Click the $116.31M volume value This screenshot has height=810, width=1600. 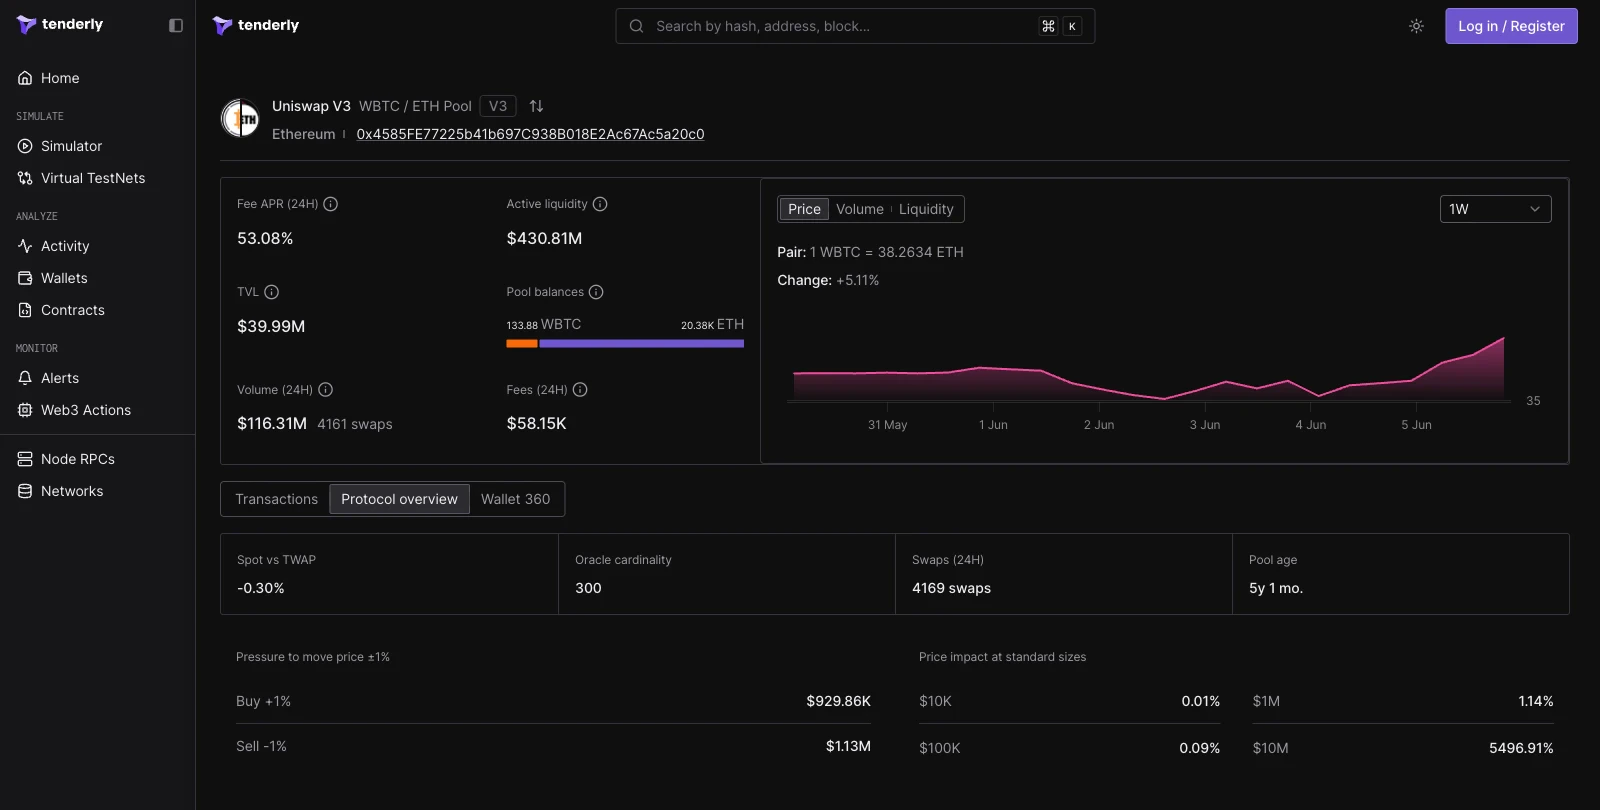pyautogui.click(x=272, y=423)
